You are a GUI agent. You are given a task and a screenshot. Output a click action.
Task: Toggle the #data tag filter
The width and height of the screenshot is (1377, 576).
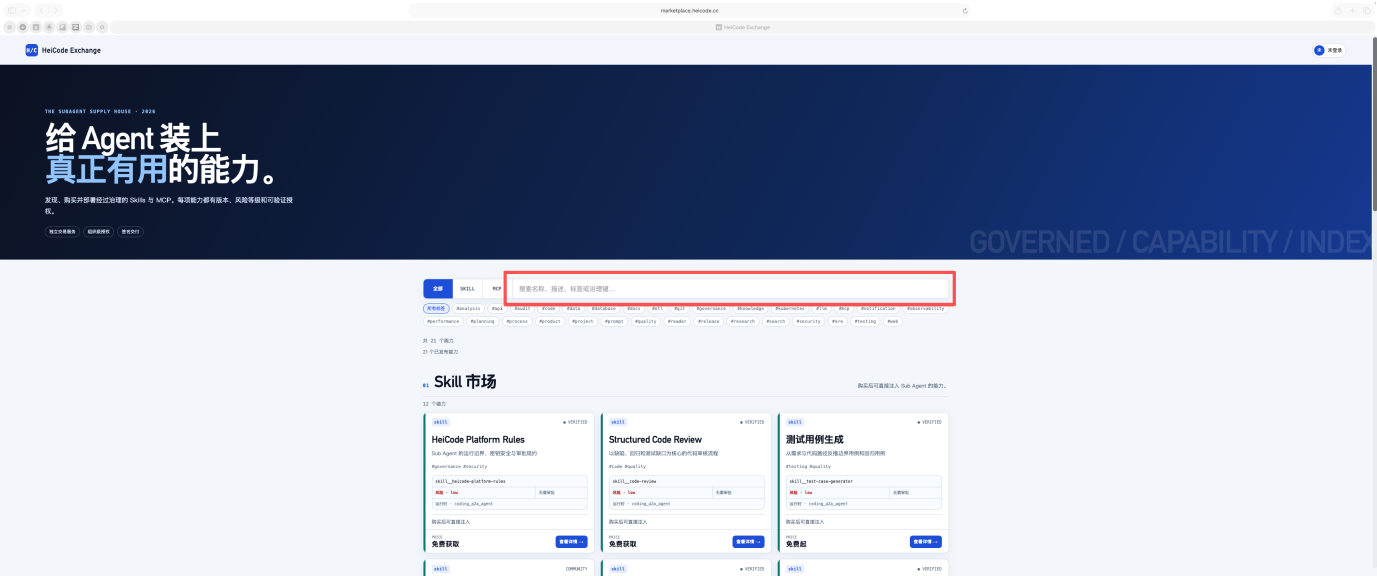pyautogui.click(x=573, y=308)
